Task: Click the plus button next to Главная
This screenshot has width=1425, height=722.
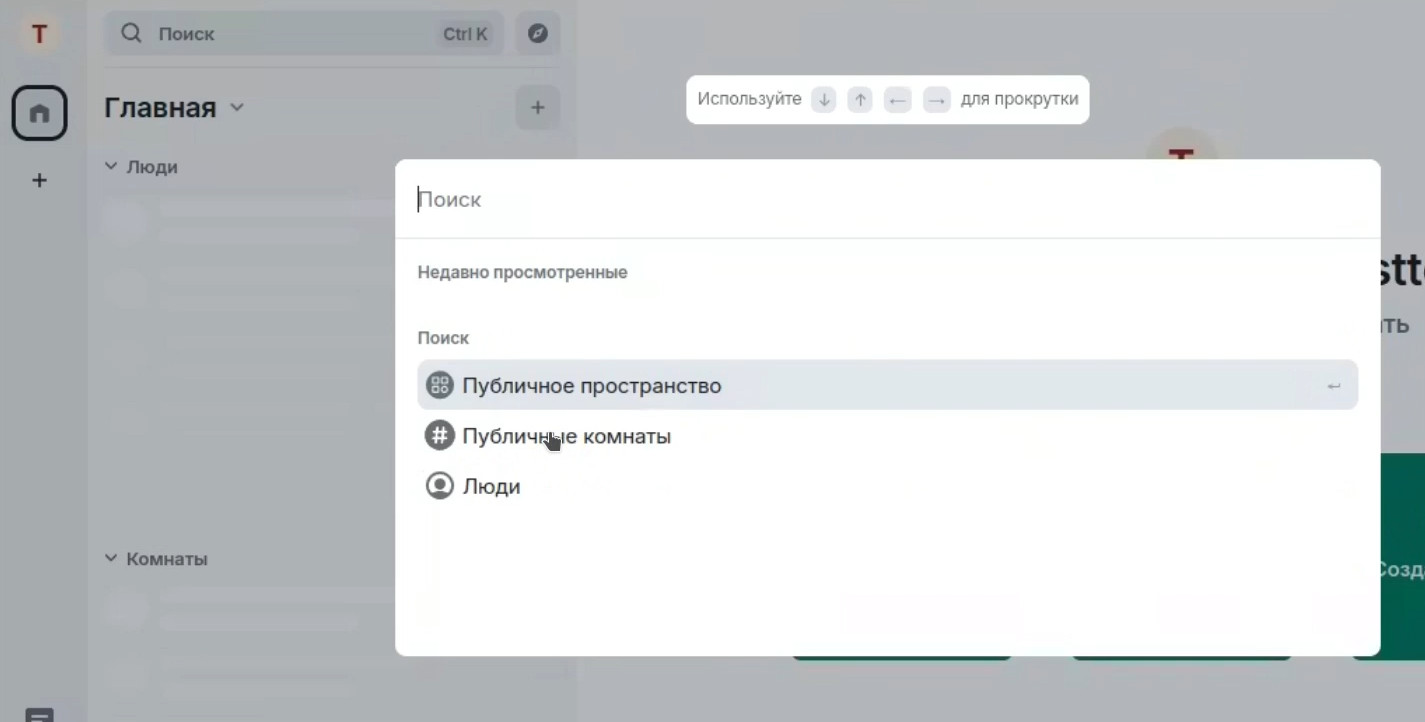Action: click(x=538, y=107)
